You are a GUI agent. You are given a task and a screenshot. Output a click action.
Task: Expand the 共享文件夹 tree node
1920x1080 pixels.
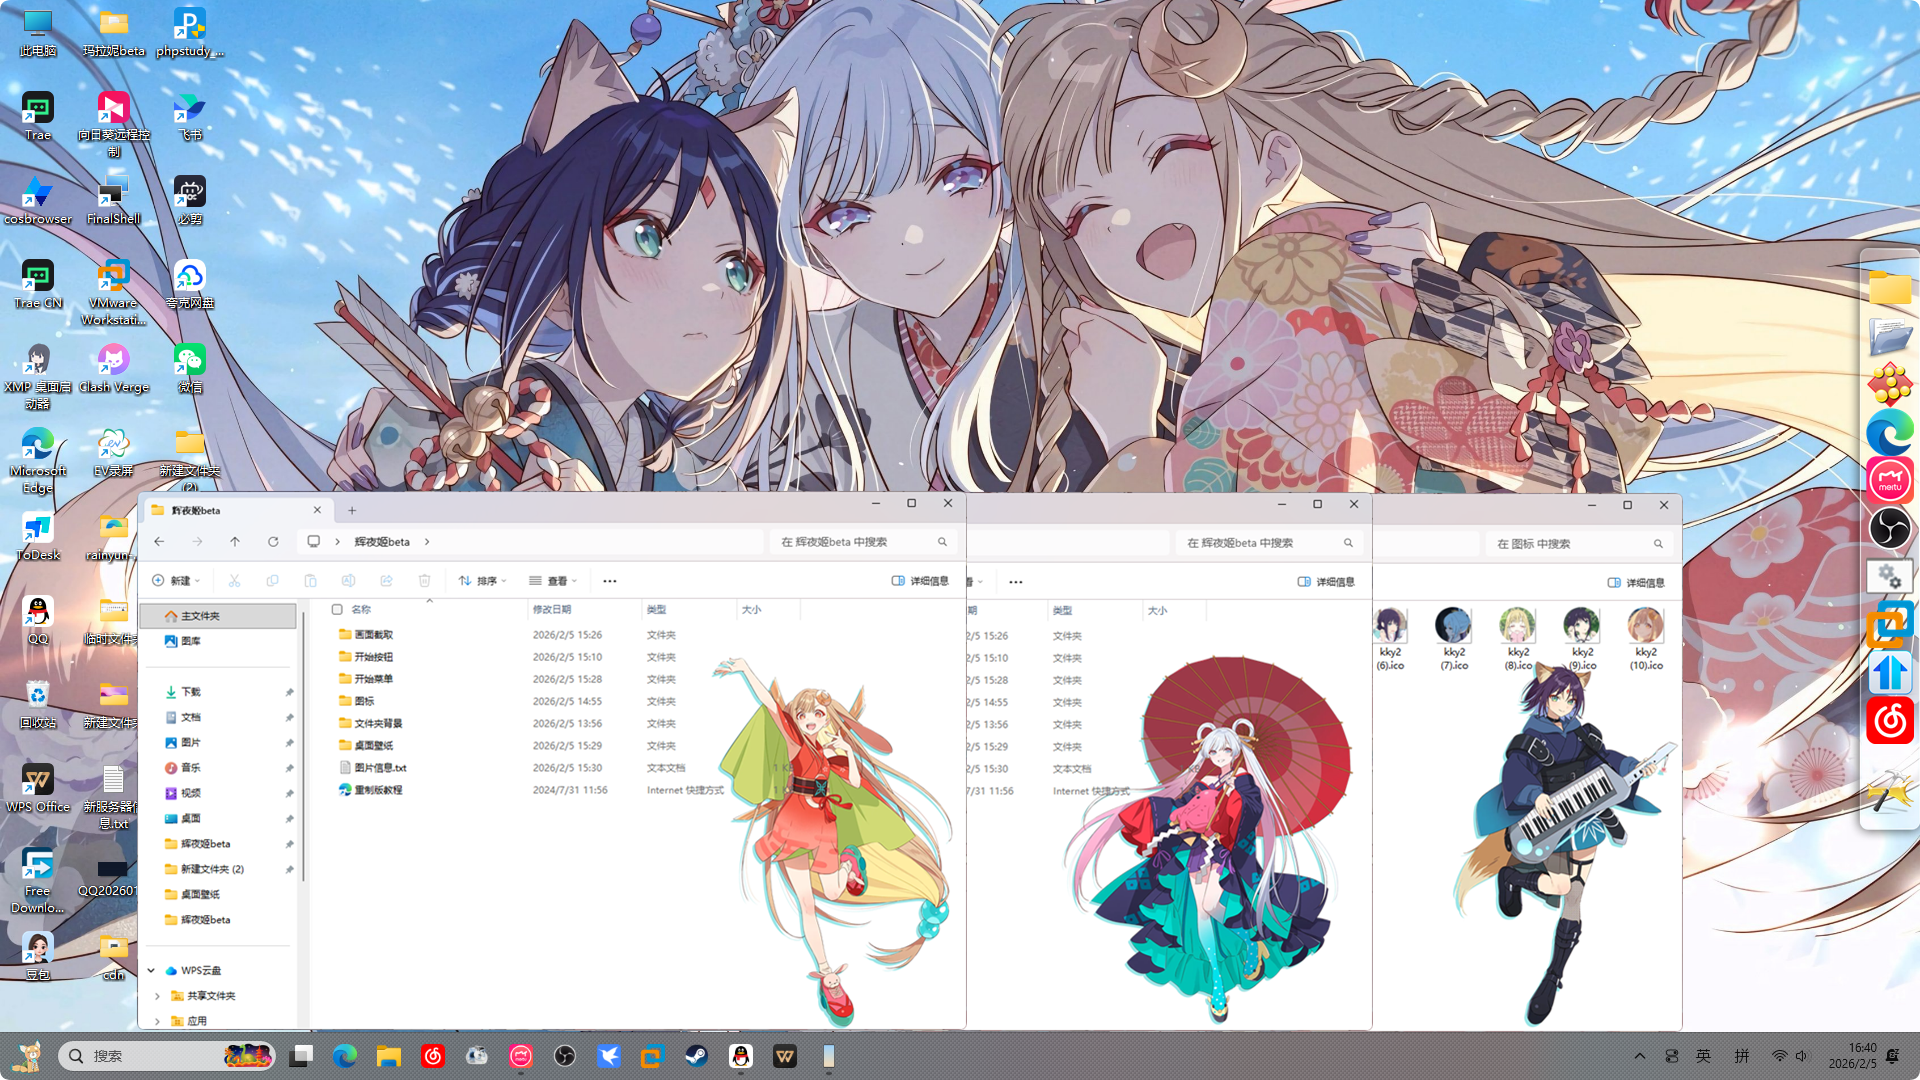157,996
